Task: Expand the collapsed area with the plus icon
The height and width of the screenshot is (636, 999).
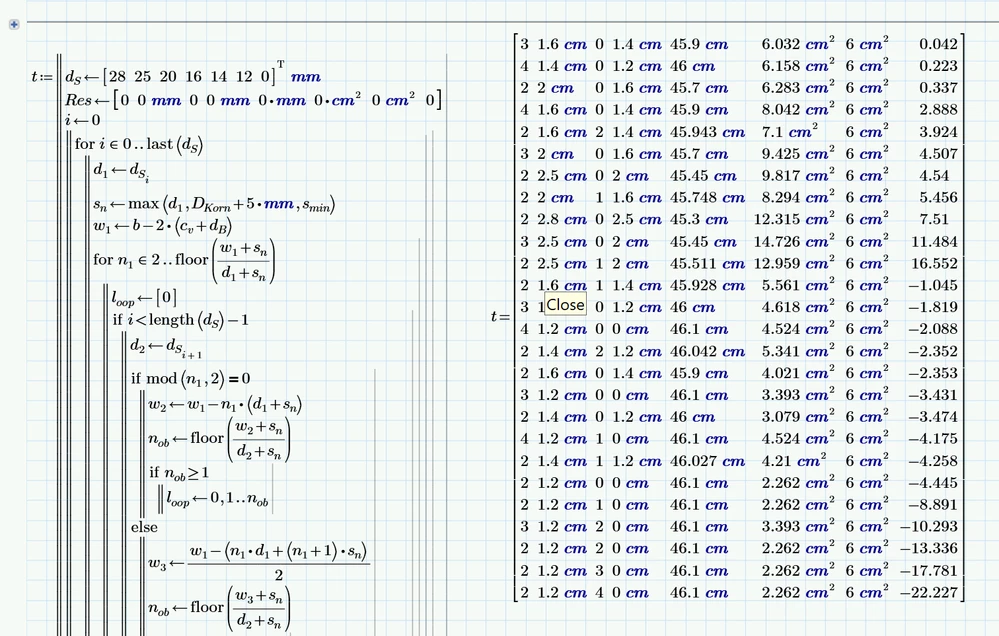Action: pyautogui.click(x=14, y=24)
